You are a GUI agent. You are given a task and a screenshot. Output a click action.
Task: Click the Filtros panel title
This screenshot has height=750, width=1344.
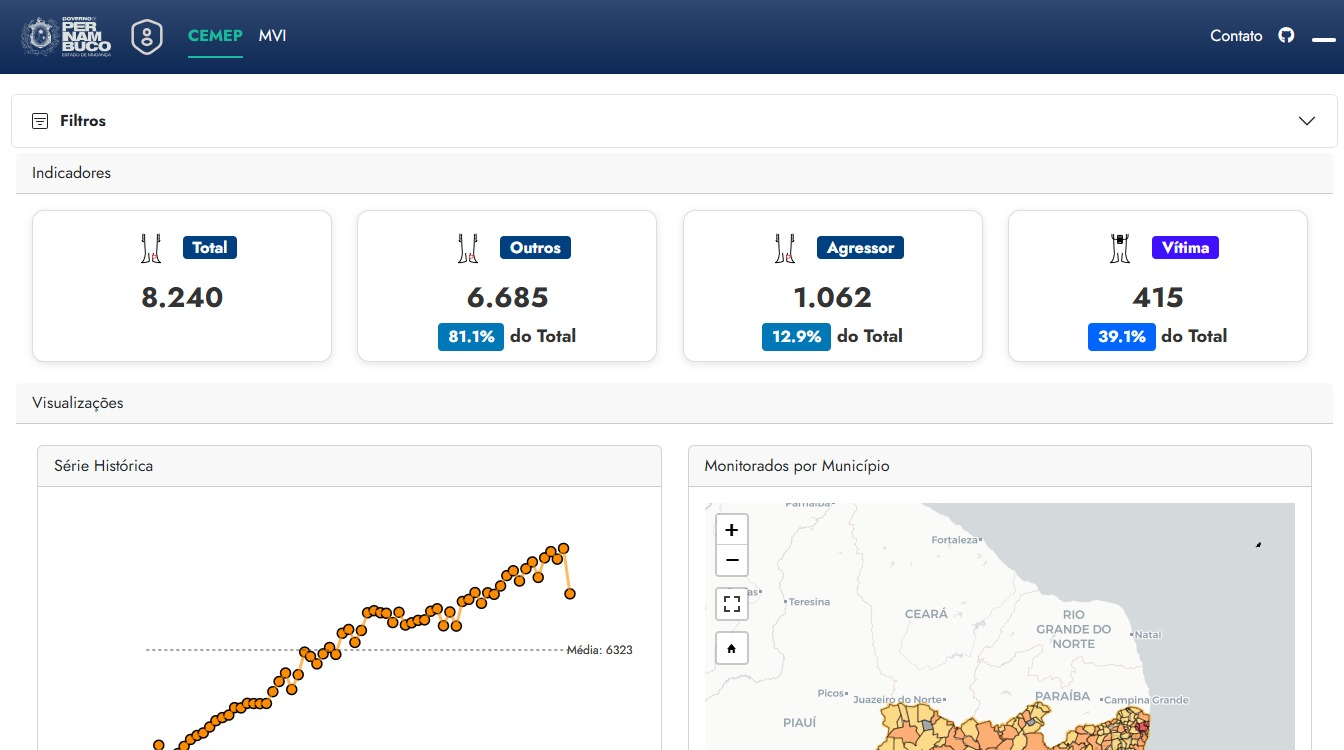(83, 121)
